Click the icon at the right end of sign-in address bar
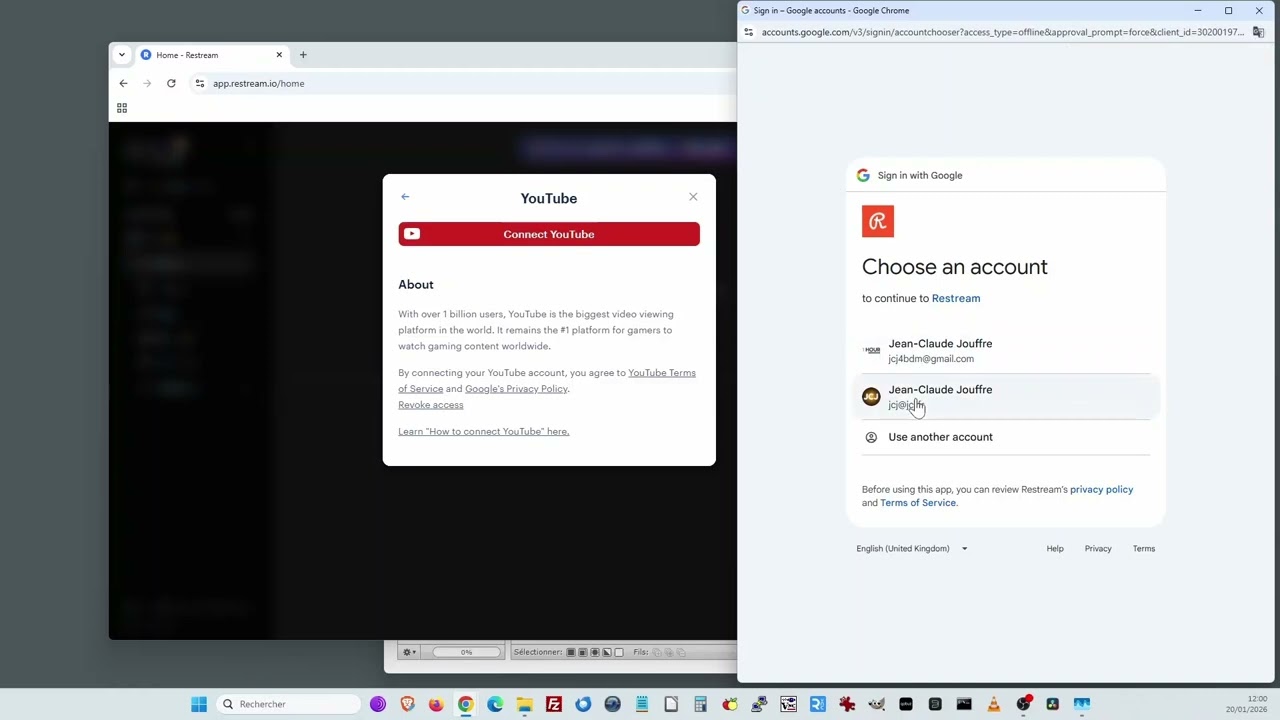The width and height of the screenshot is (1280, 720). coord(1259,32)
